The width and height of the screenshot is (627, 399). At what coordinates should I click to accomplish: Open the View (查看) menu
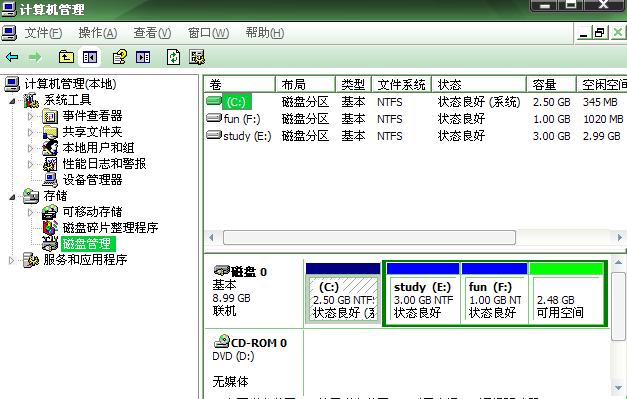152,33
